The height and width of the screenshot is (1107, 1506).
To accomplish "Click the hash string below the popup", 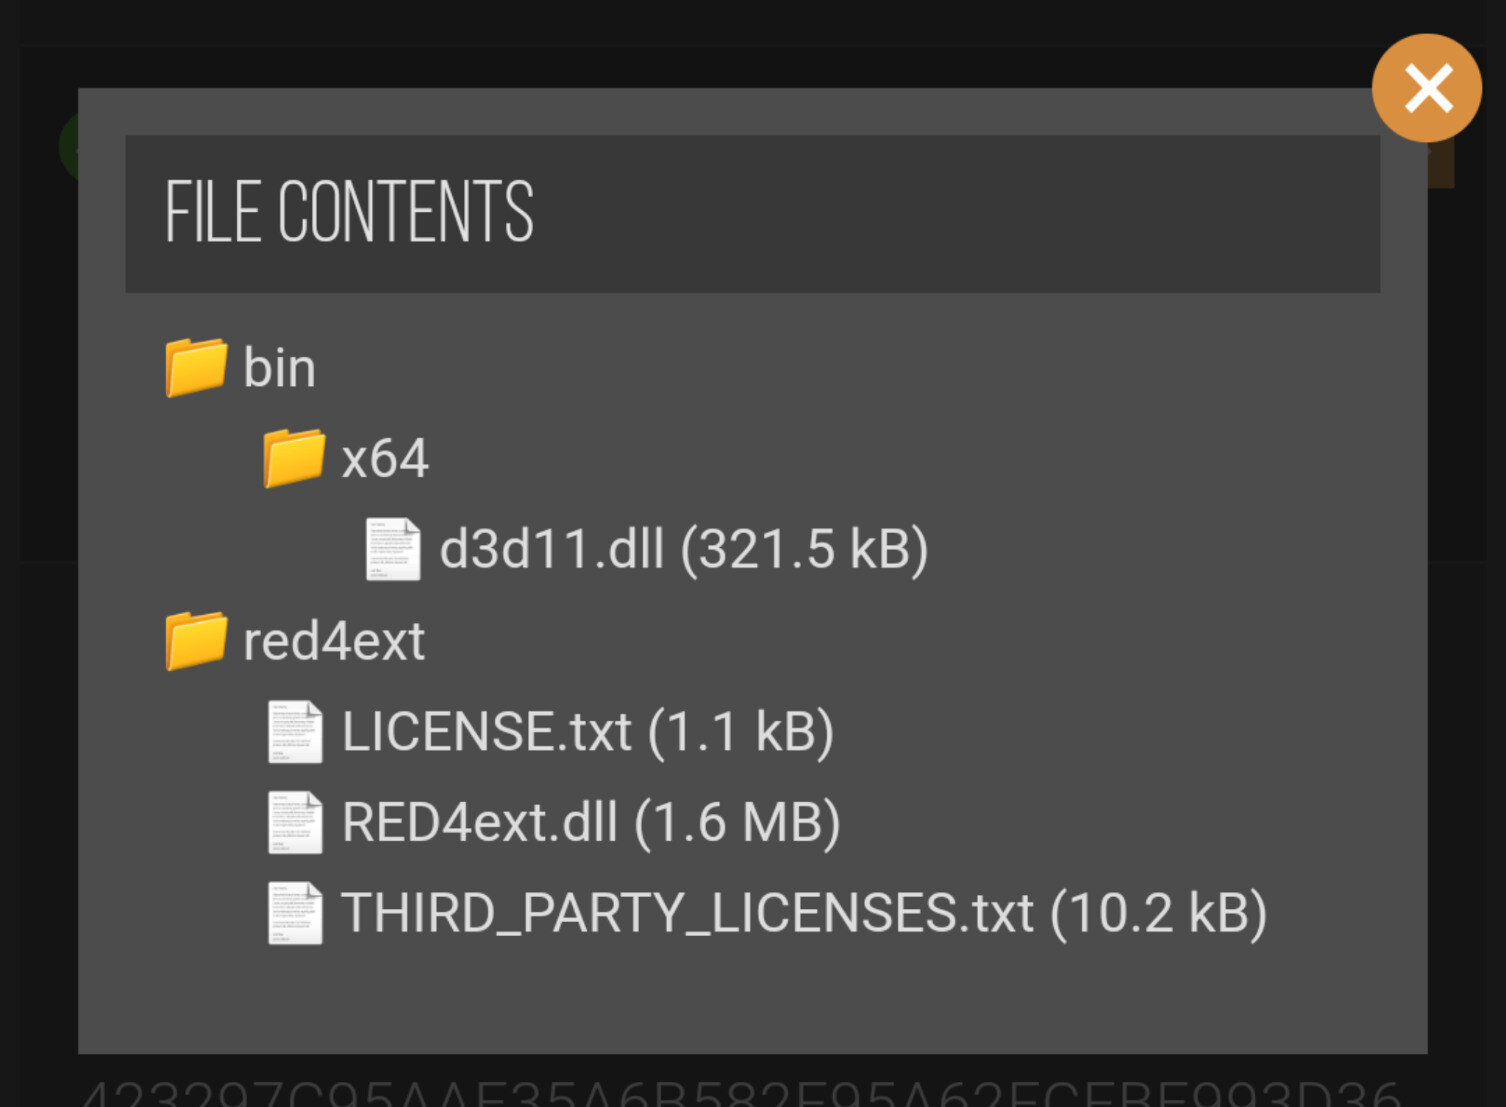I will [x=740, y=1093].
